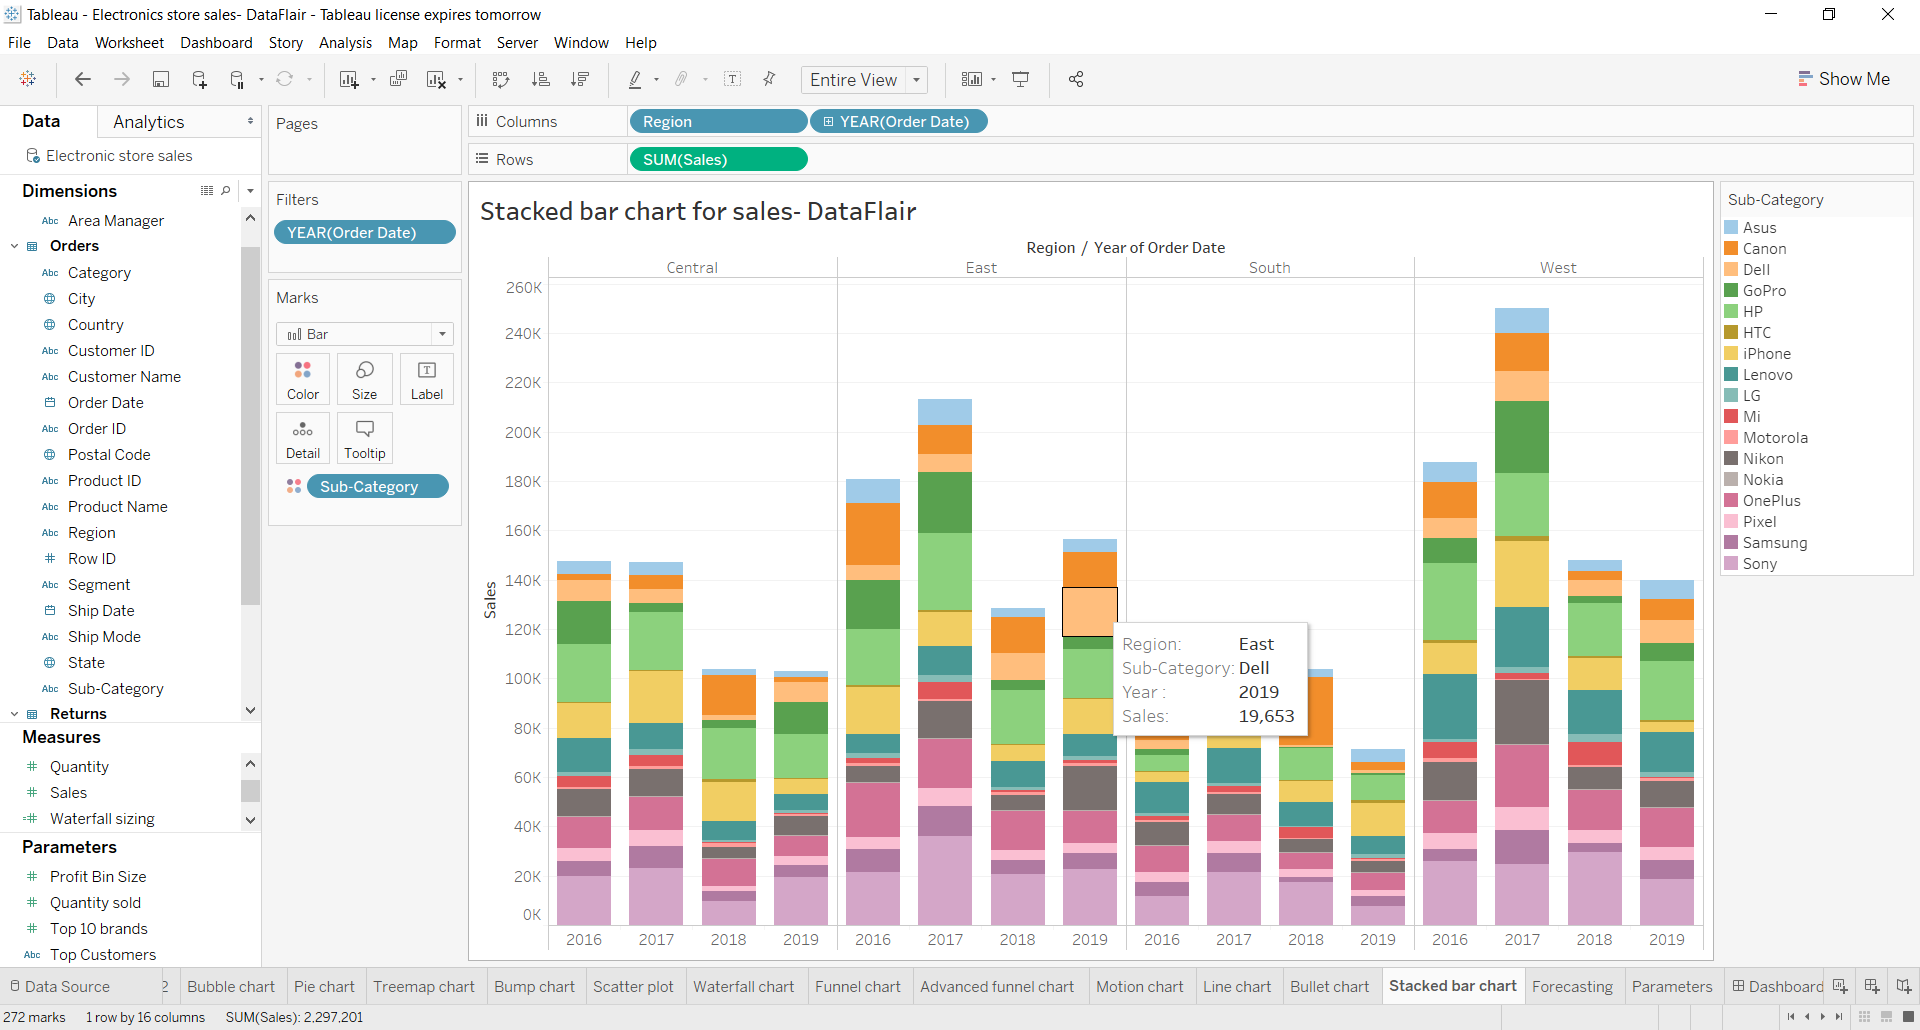Screen dimensions: 1920x1030
Task: Click the Color card in Marks
Action: point(303,379)
